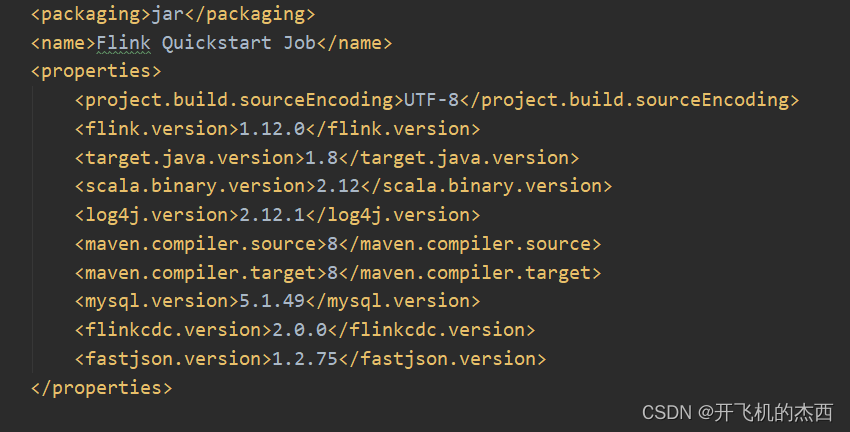
Task: Click the closing </mysql.version> tag
Action: click(393, 301)
